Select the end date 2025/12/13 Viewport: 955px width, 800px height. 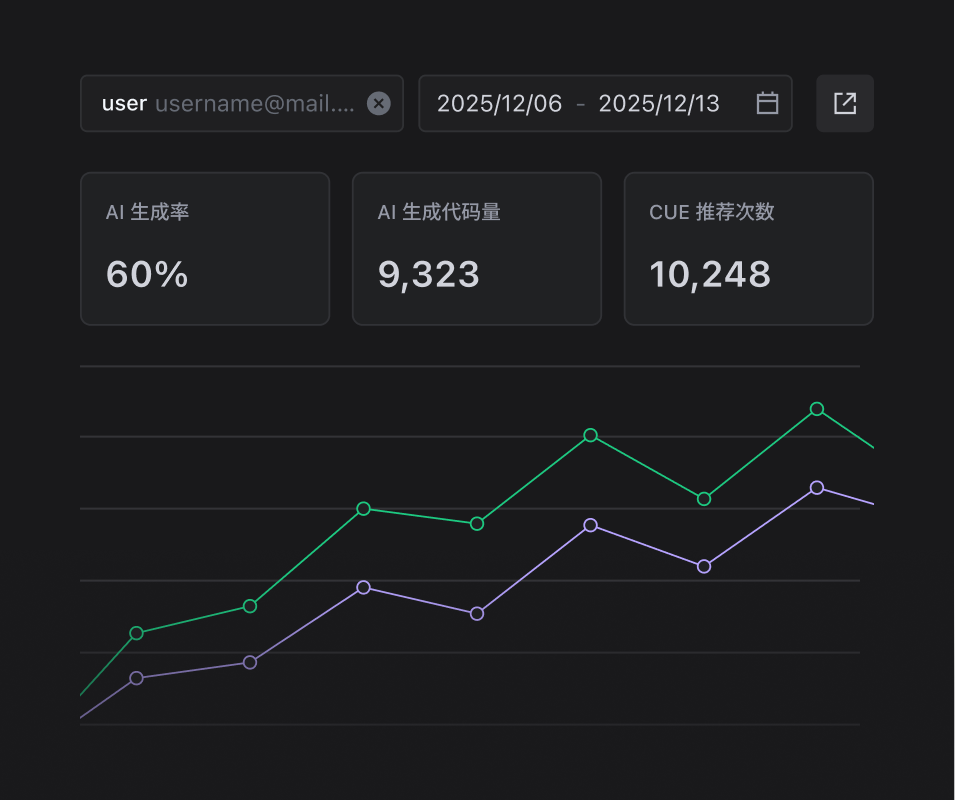(659, 103)
